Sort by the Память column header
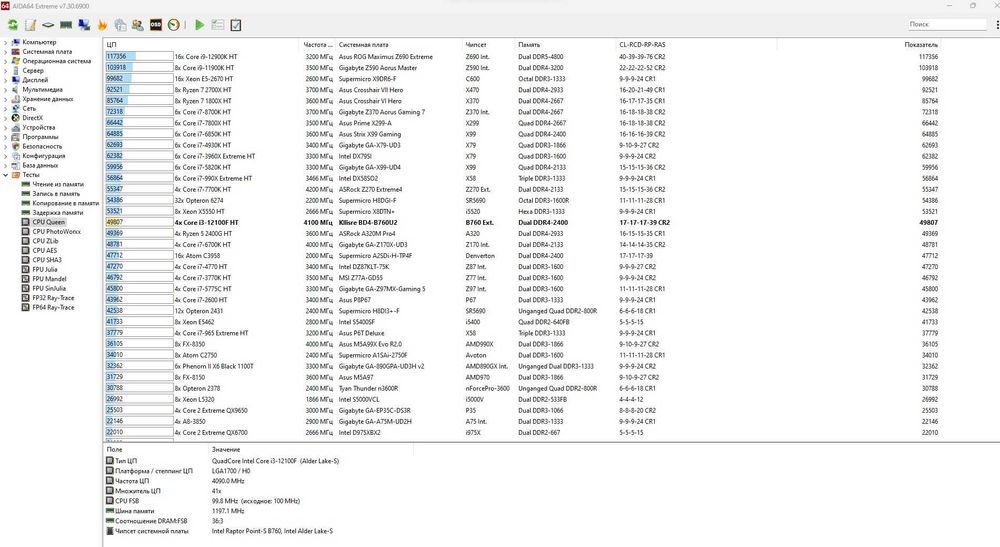 tap(565, 45)
